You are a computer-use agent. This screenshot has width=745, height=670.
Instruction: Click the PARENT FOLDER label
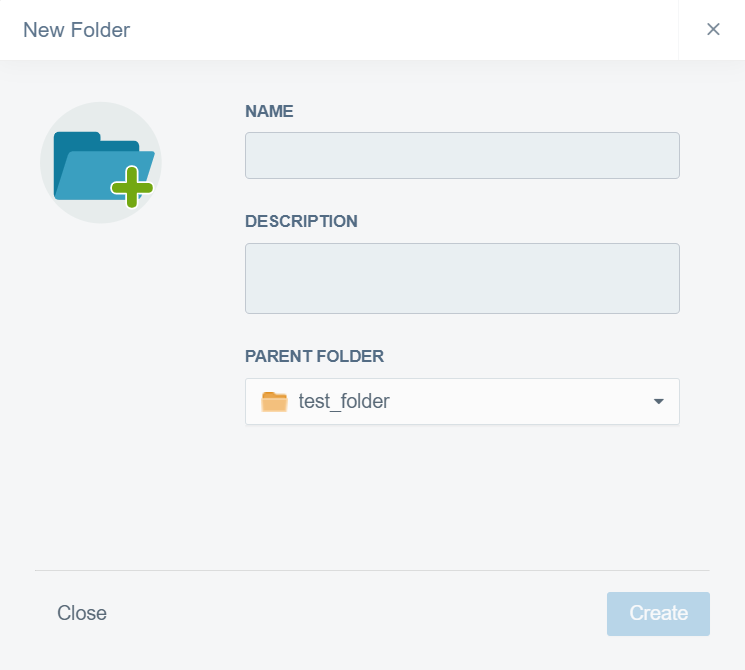314,356
